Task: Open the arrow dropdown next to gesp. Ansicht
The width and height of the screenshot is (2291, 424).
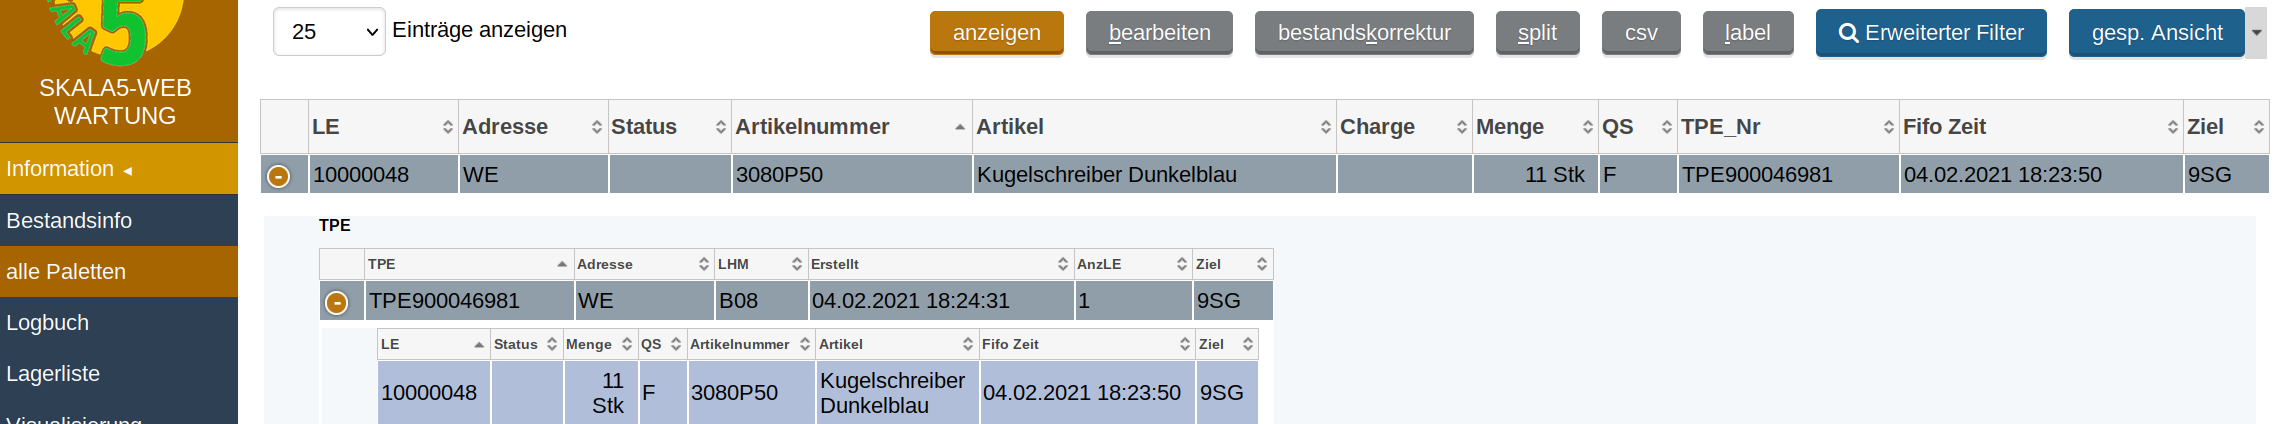Action: [2256, 33]
